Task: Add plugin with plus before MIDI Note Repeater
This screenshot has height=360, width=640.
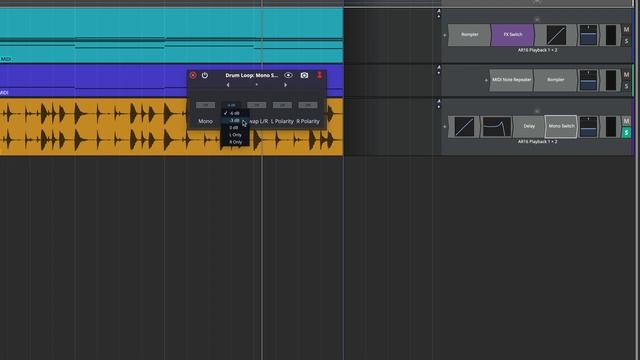Action: pos(486,80)
